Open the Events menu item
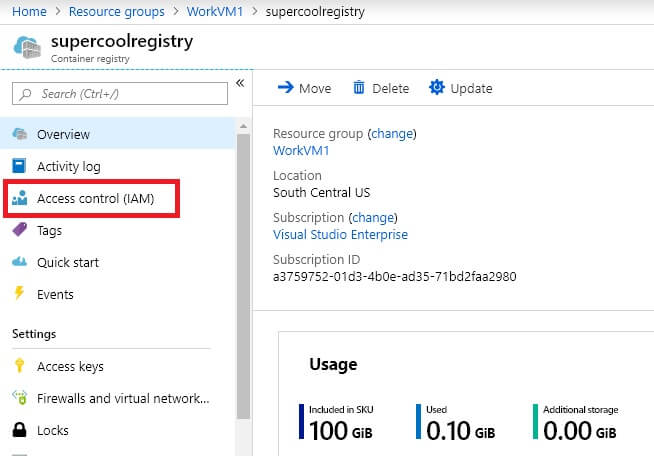654x456 pixels. [118, 295]
